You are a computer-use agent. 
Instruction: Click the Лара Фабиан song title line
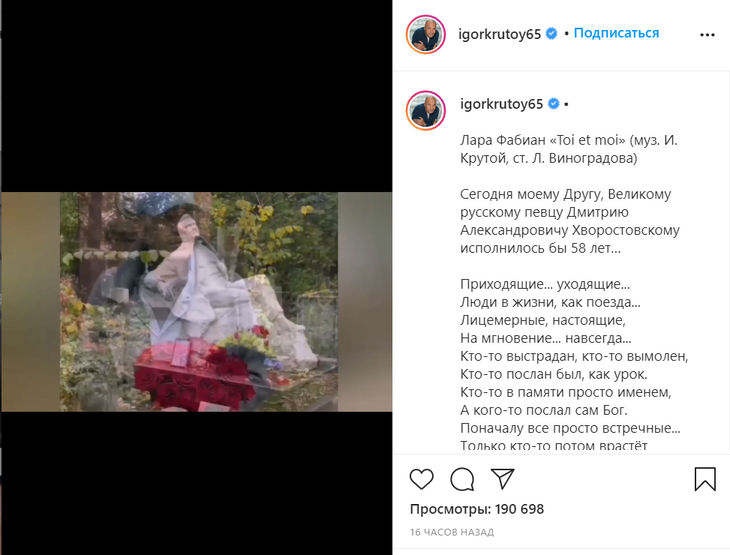click(x=568, y=149)
